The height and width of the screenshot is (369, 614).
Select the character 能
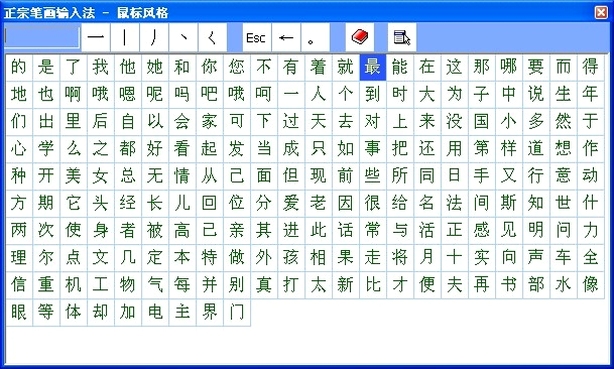400,67
